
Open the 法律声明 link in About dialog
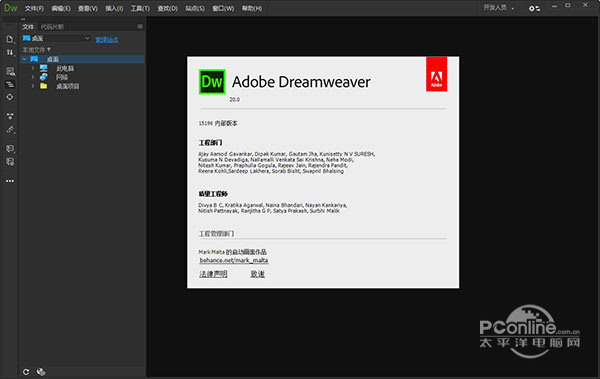tap(213, 274)
